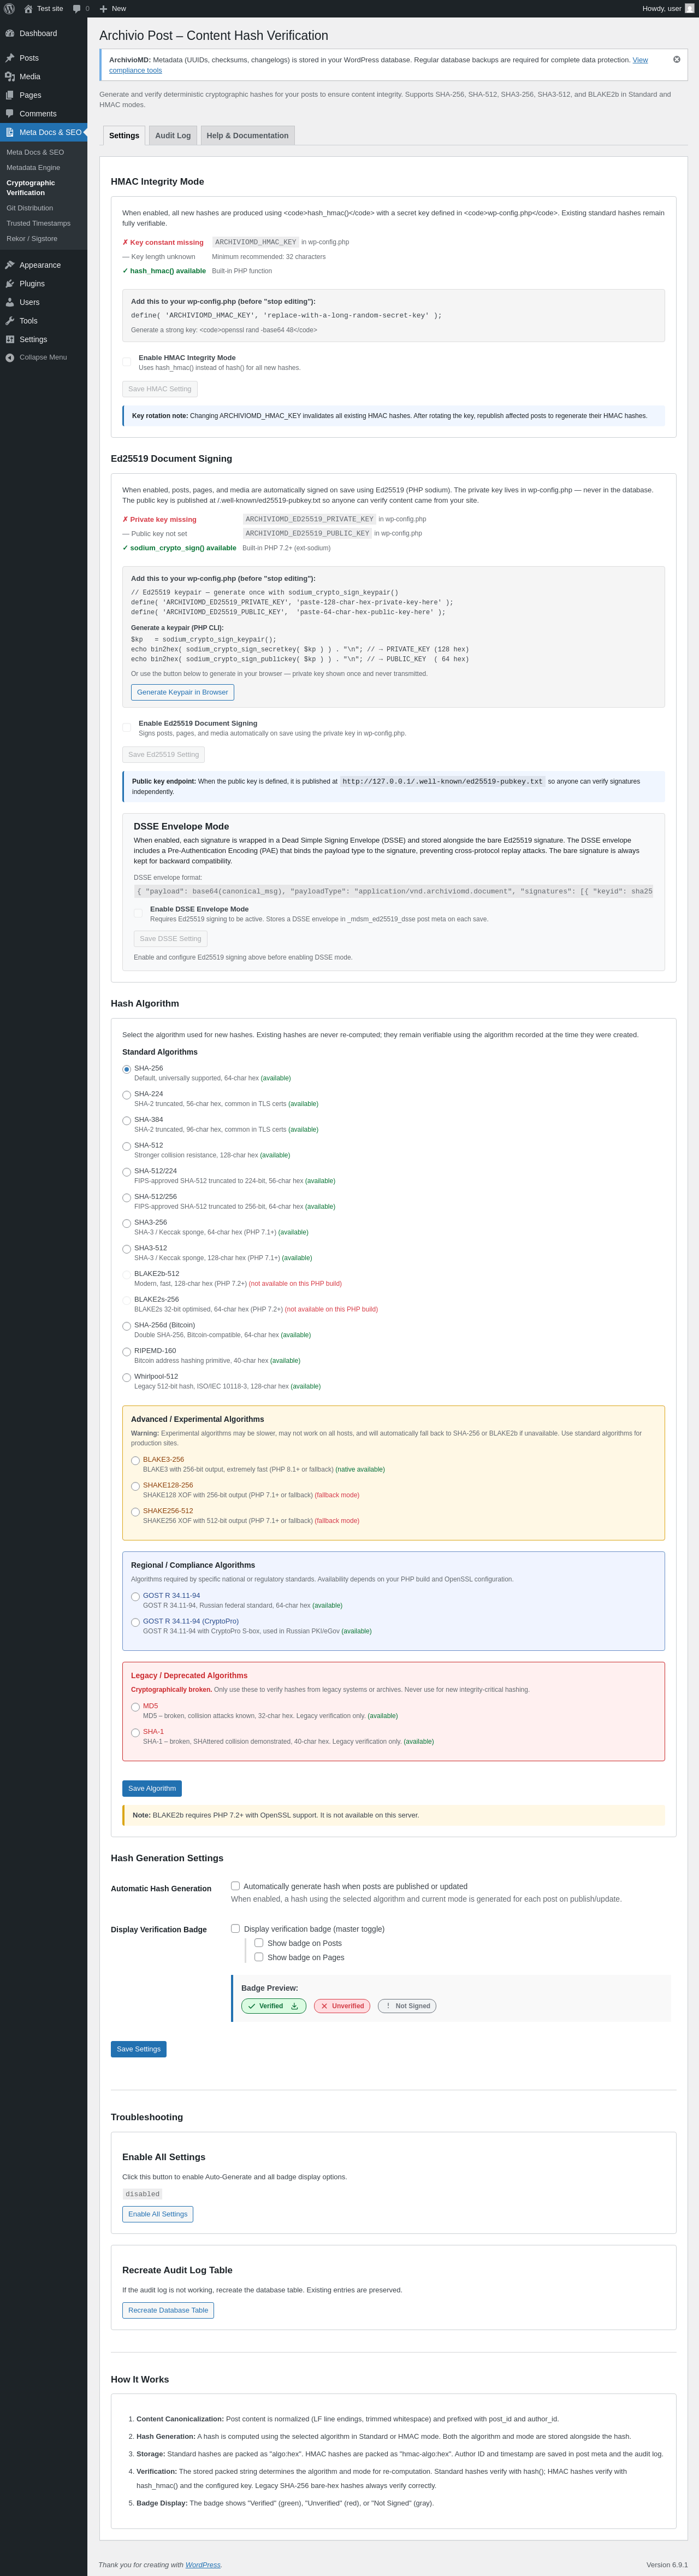The width and height of the screenshot is (699, 2576).
Task: Check Display verification badge master toggle
Action: coord(236,1928)
